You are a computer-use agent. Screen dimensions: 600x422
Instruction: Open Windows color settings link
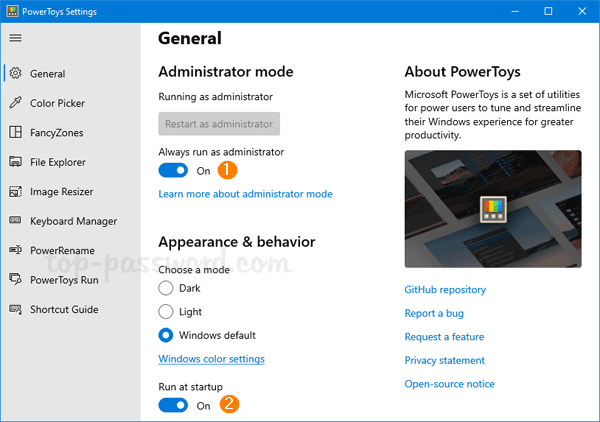click(x=211, y=359)
